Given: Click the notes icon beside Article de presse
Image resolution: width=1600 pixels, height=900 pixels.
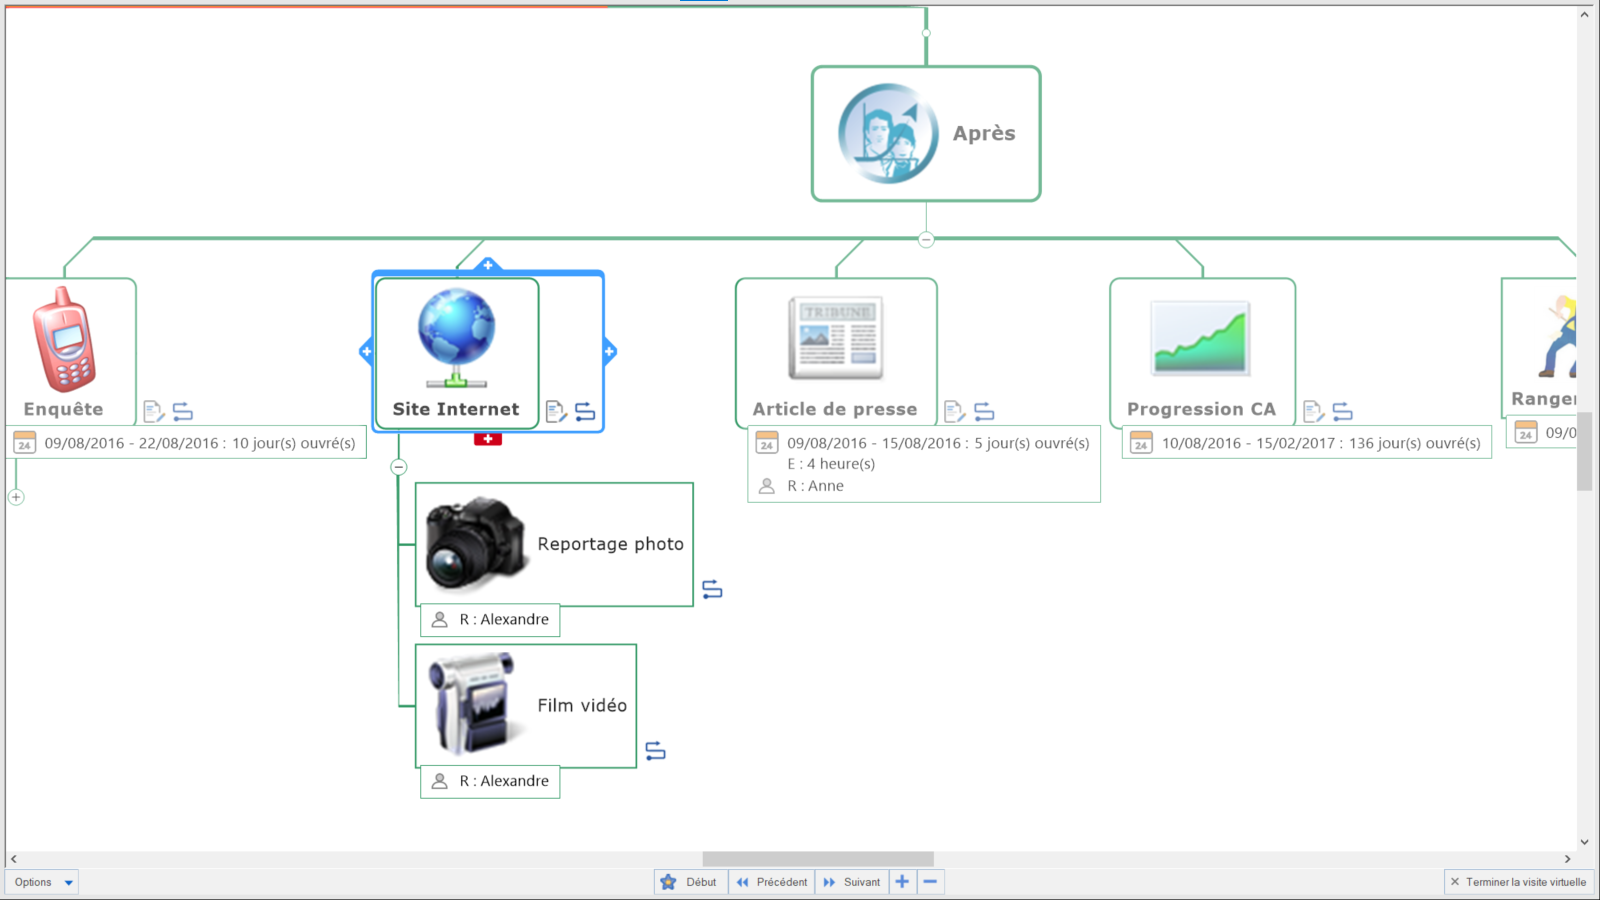Looking at the screenshot, I should (x=954, y=411).
